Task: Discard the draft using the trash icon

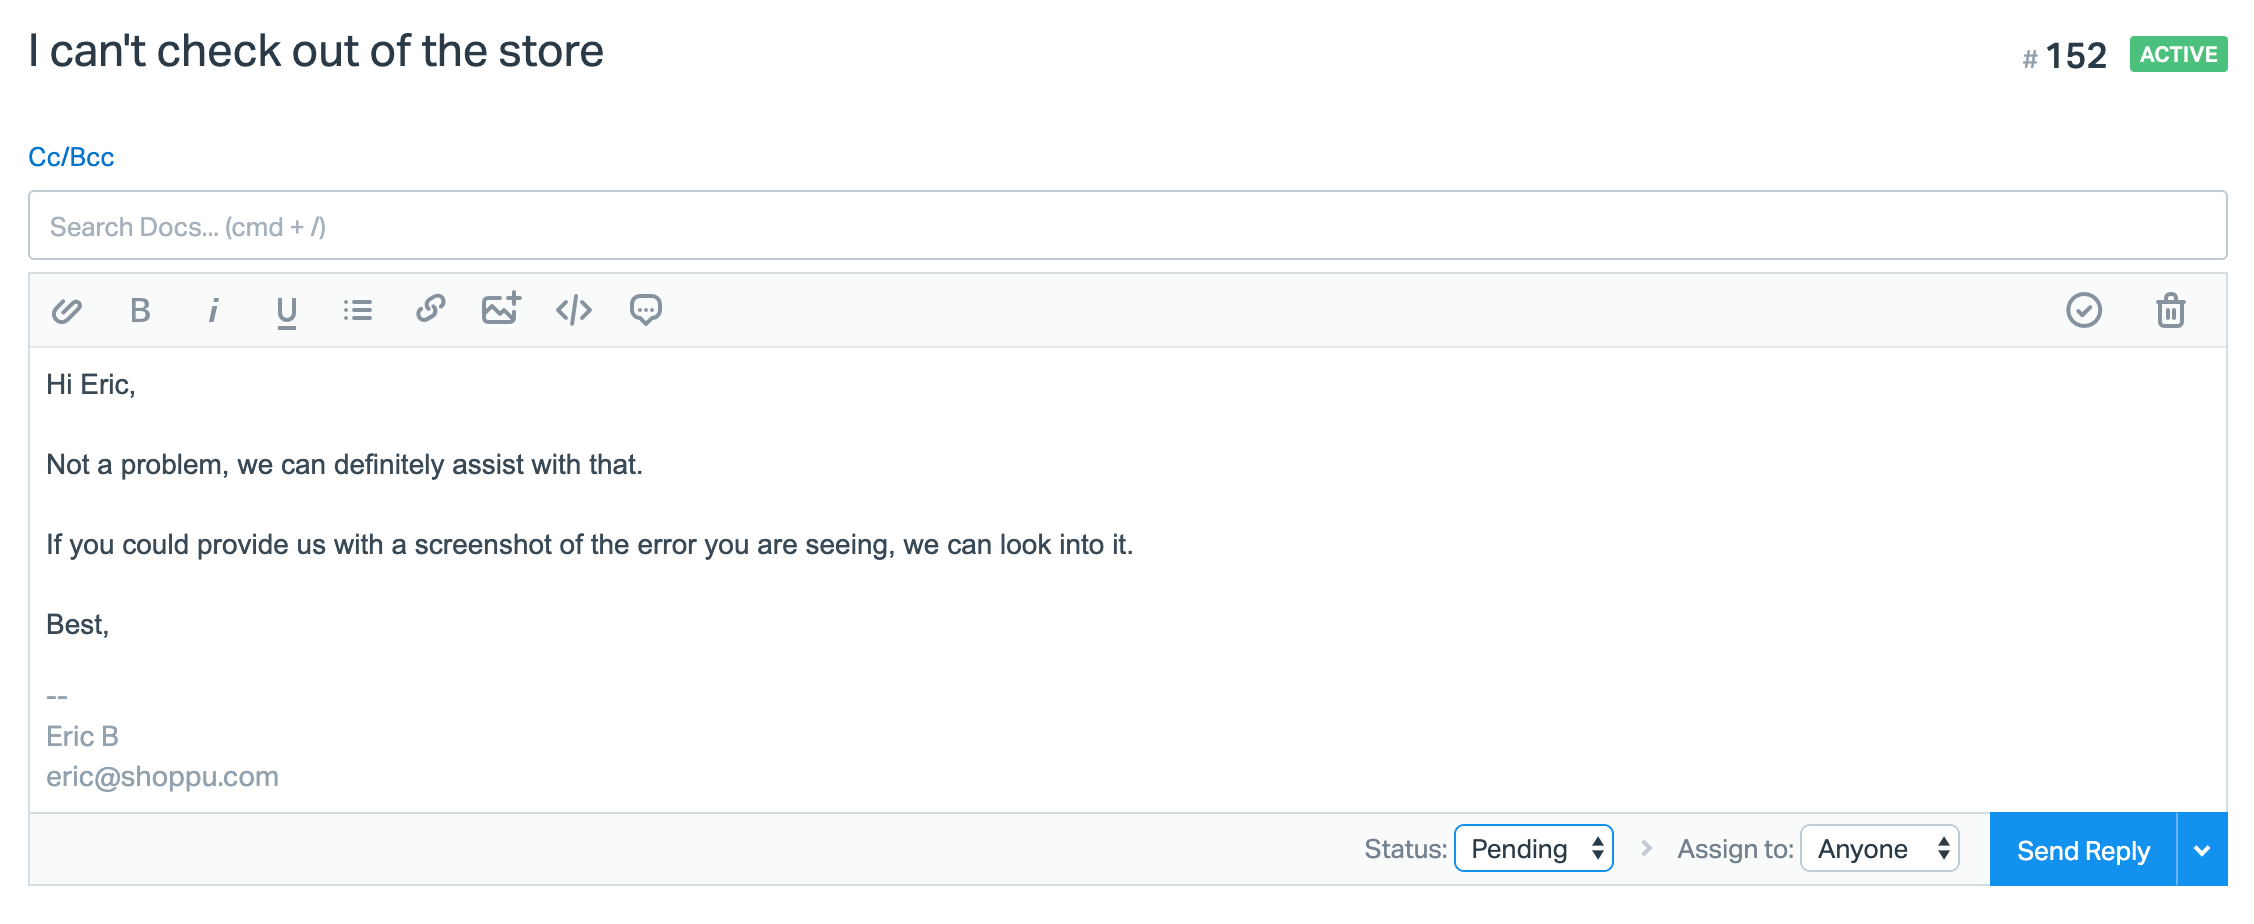Action: click(2170, 311)
